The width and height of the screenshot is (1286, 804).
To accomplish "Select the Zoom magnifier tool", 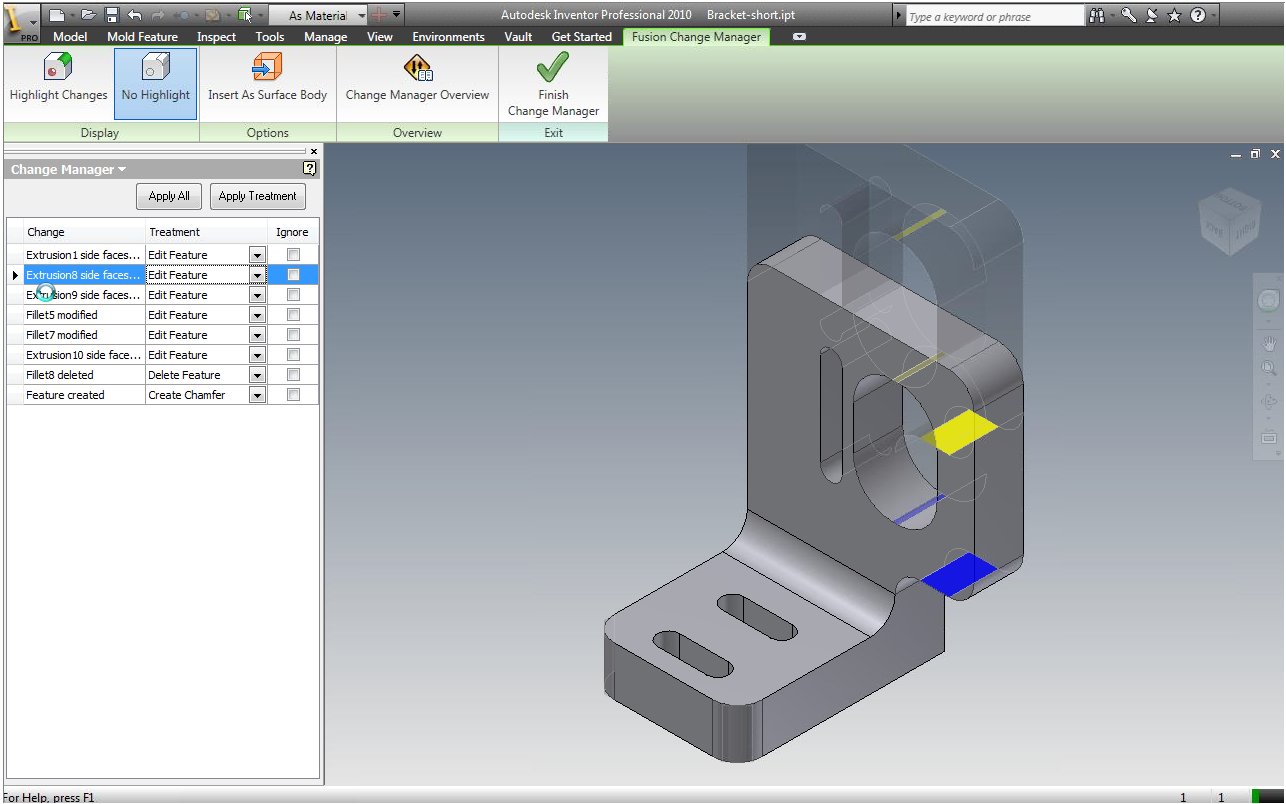I will tap(1268, 369).
